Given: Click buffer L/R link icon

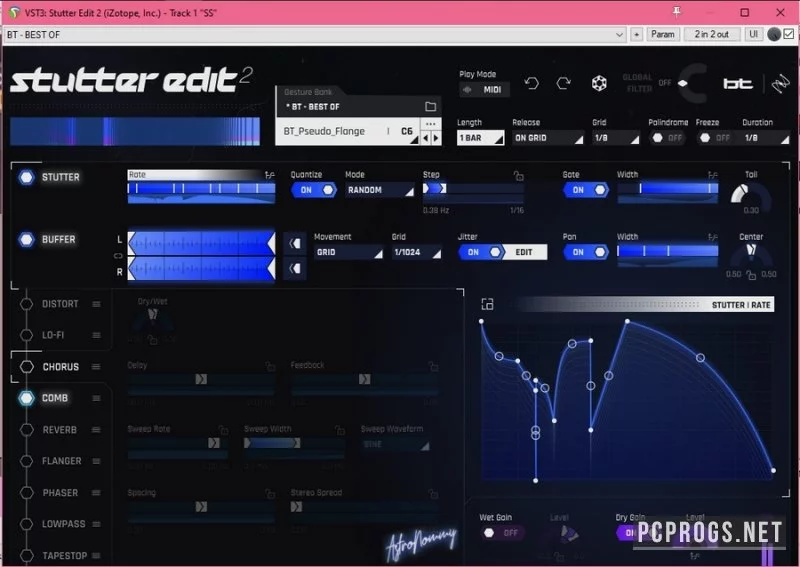Looking at the screenshot, I should (118, 256).
